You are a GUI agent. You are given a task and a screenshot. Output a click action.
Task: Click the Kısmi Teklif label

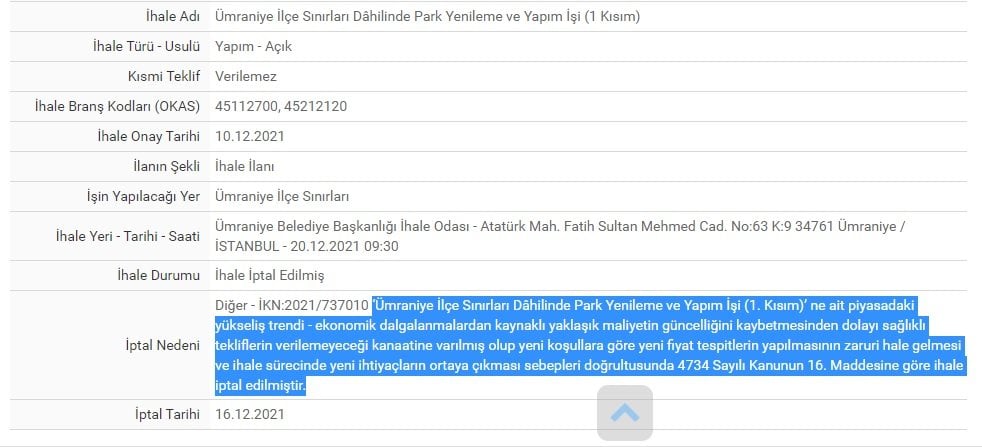[x=164, y=76]
